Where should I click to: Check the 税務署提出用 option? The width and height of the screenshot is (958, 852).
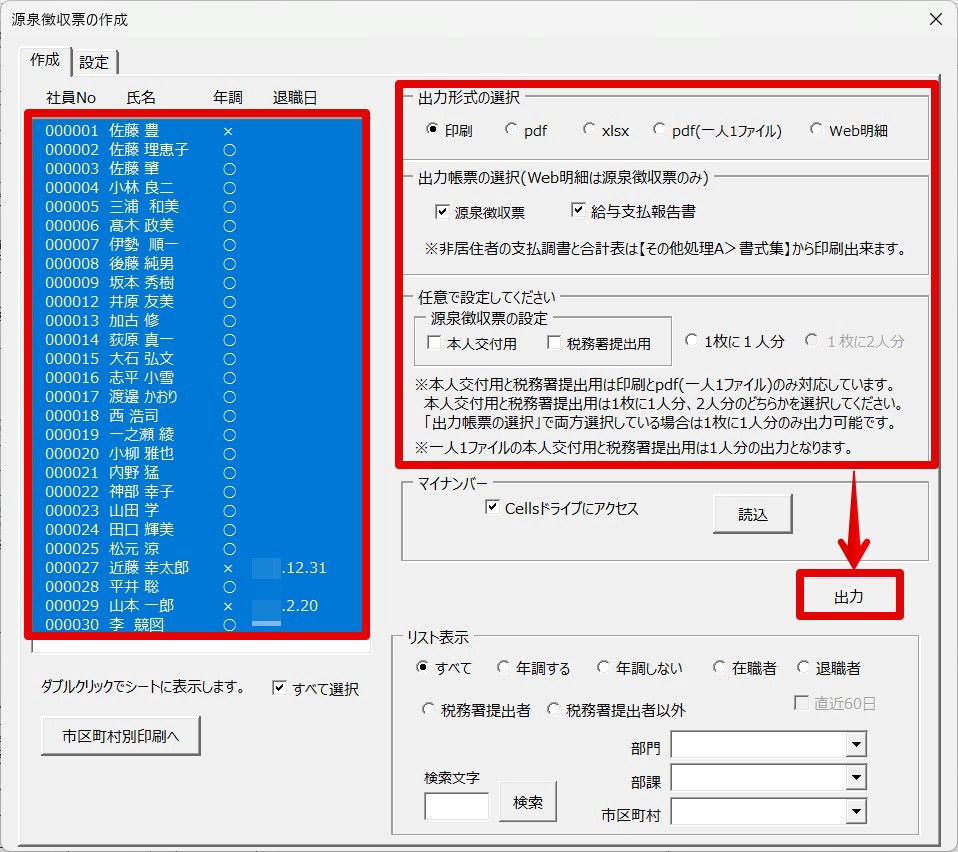point(554,343)
